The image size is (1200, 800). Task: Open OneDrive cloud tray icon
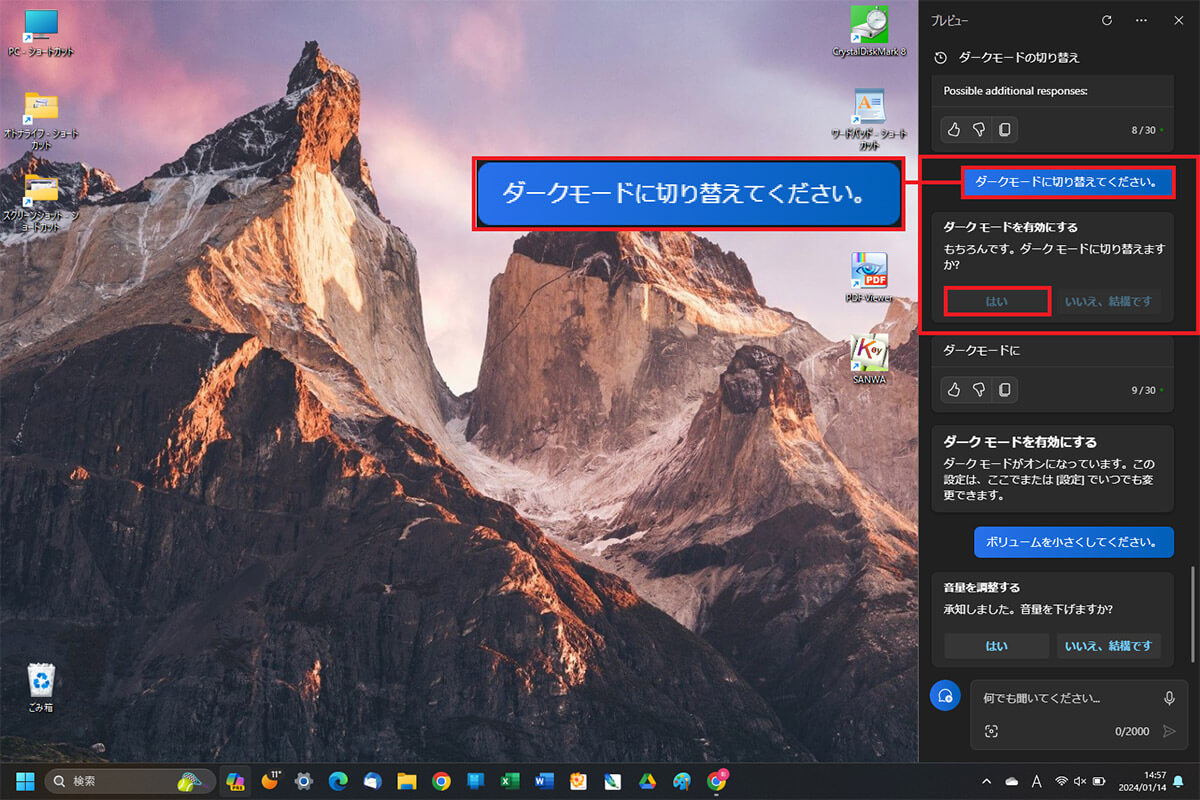tap(1011, 781)
